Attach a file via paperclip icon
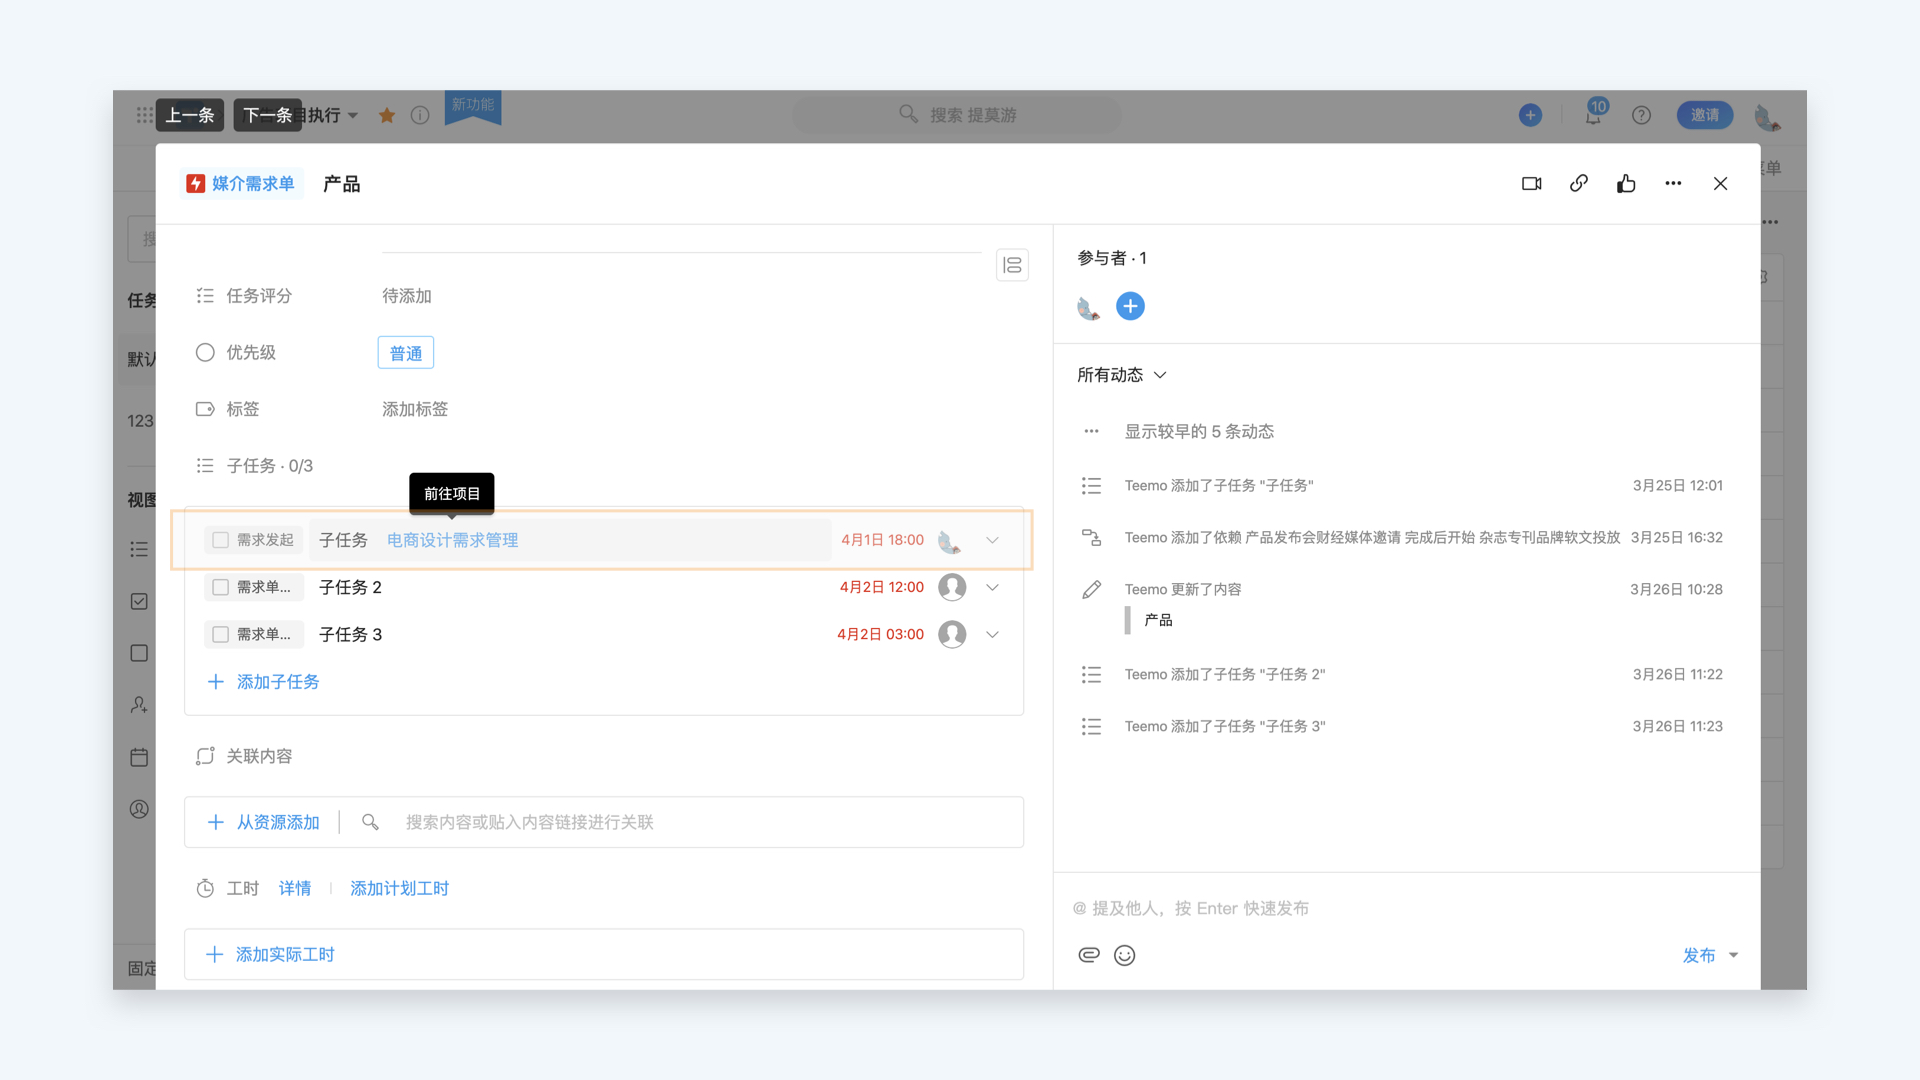Viewport: 1920px width, 1080px height. click(1089, 955)
